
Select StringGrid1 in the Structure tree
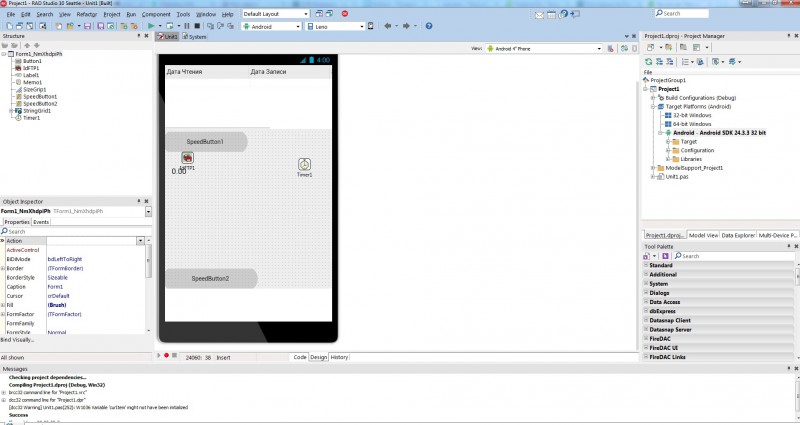[x=37, y=111]
